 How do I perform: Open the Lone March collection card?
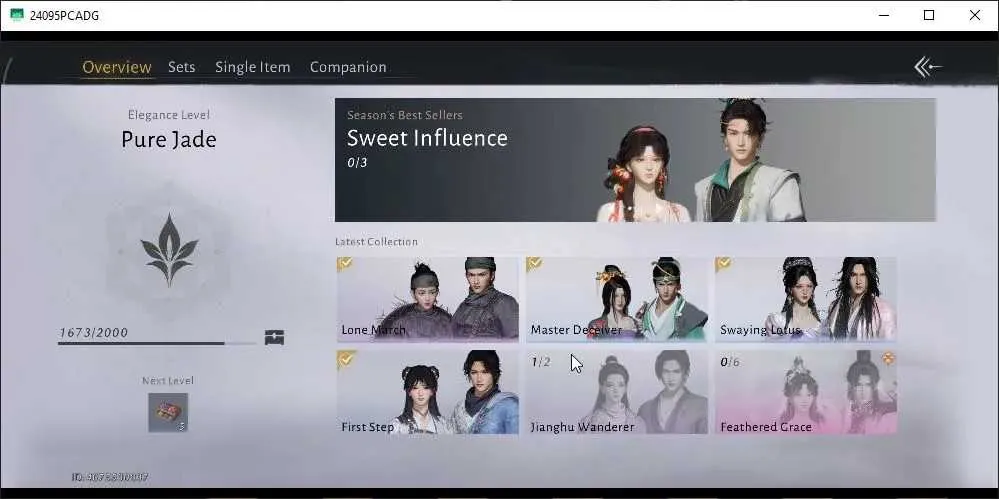pyautogui.click(x=428, y=299)
